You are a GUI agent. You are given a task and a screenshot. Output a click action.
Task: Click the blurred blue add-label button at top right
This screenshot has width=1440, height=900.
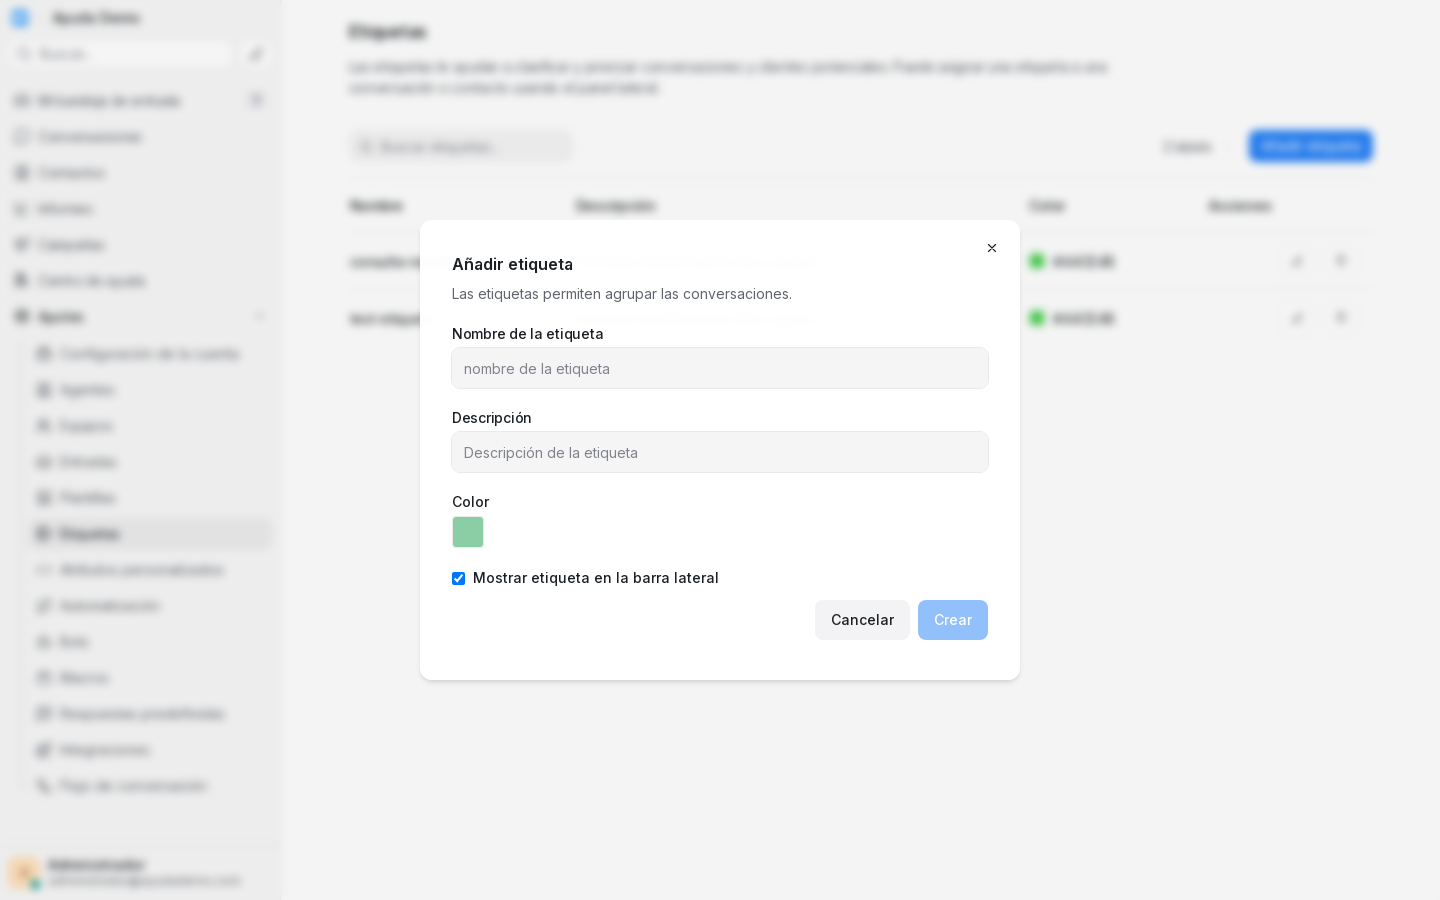(1310, 146)
